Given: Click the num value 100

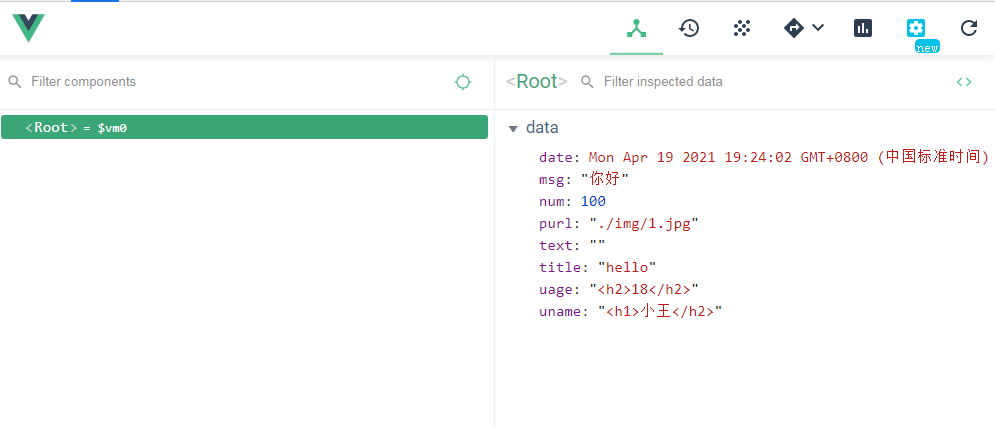Looking at the screenshot, I should coord(593,201).
